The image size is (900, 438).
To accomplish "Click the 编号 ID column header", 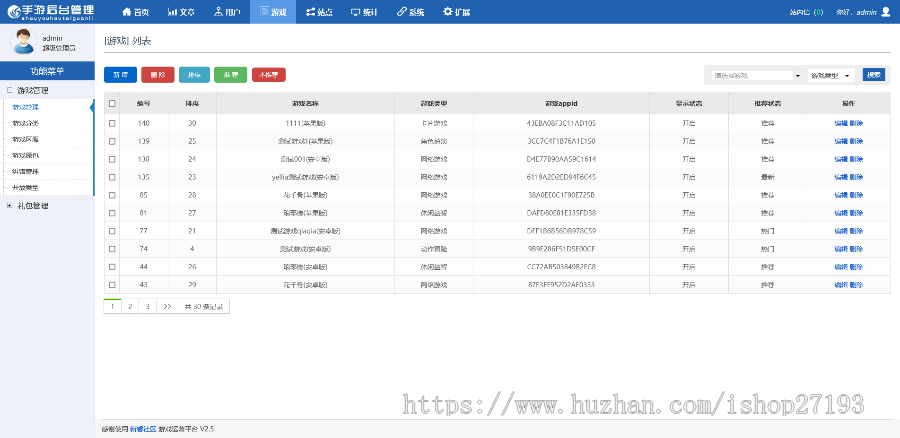I will click(x=144, y=104).
